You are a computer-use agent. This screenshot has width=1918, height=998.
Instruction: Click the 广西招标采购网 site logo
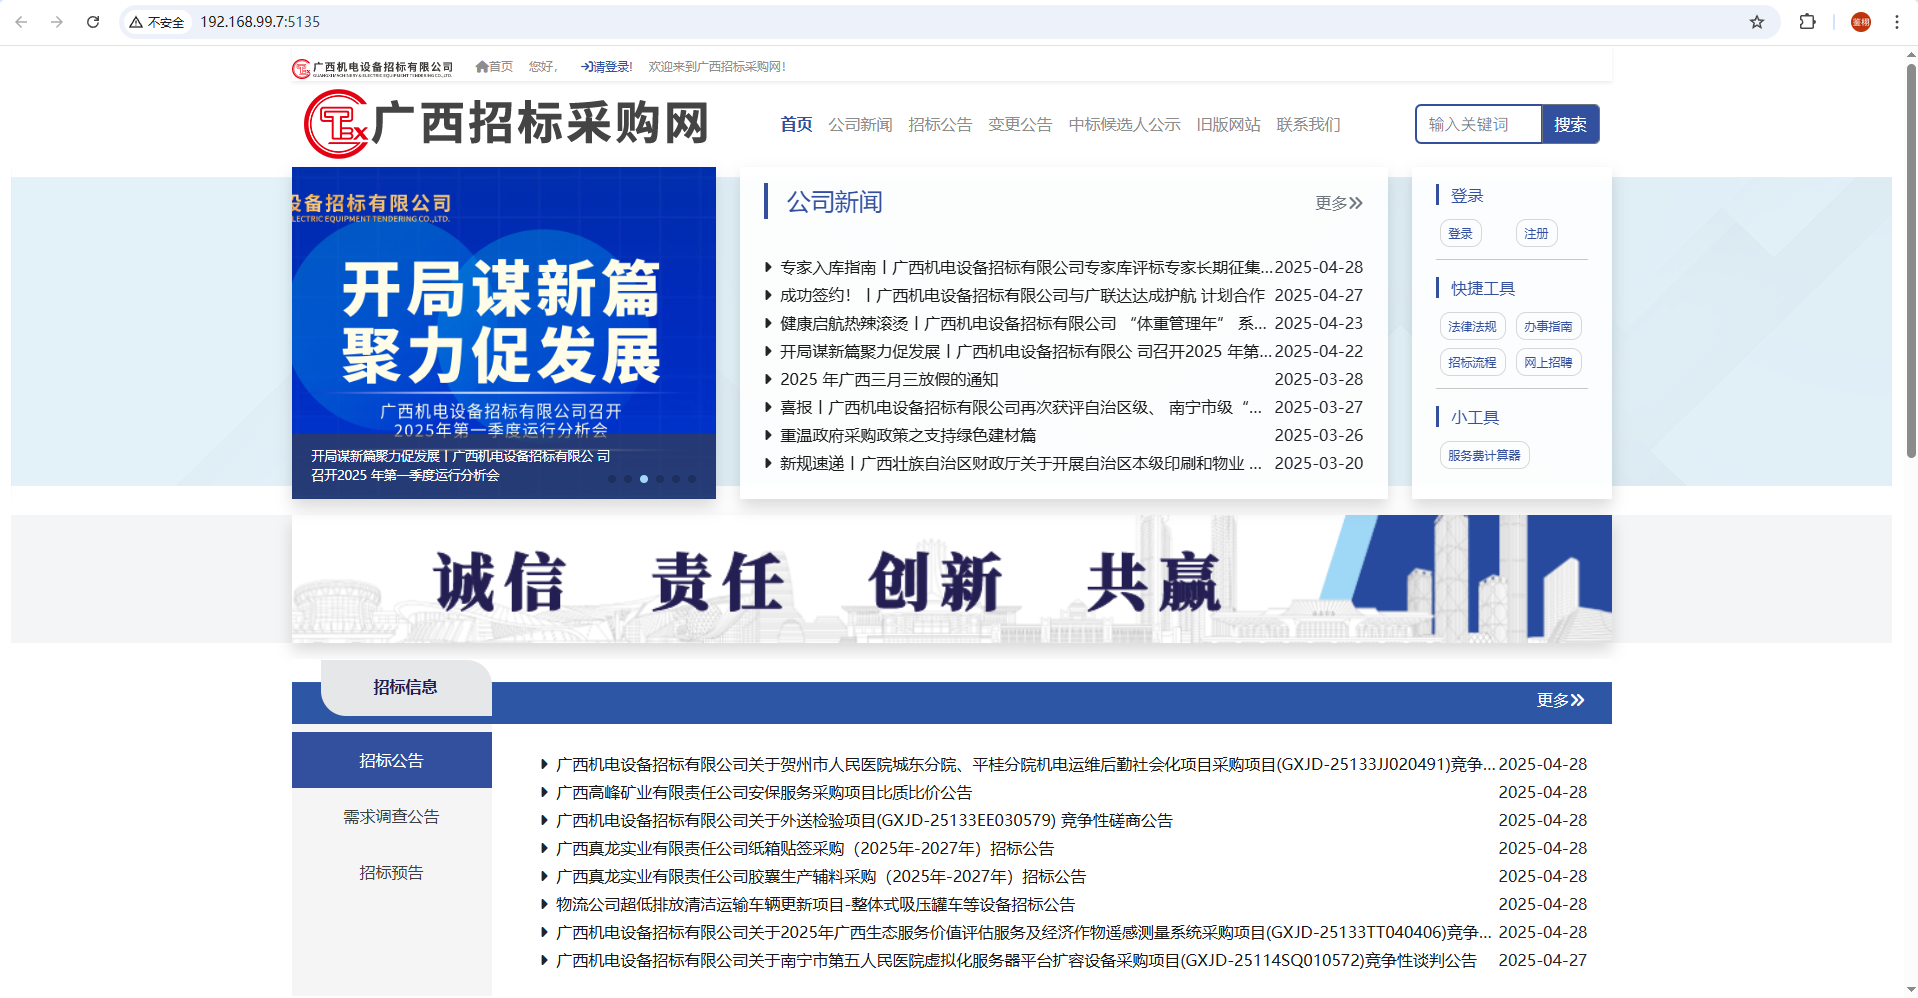click(507, 124)
